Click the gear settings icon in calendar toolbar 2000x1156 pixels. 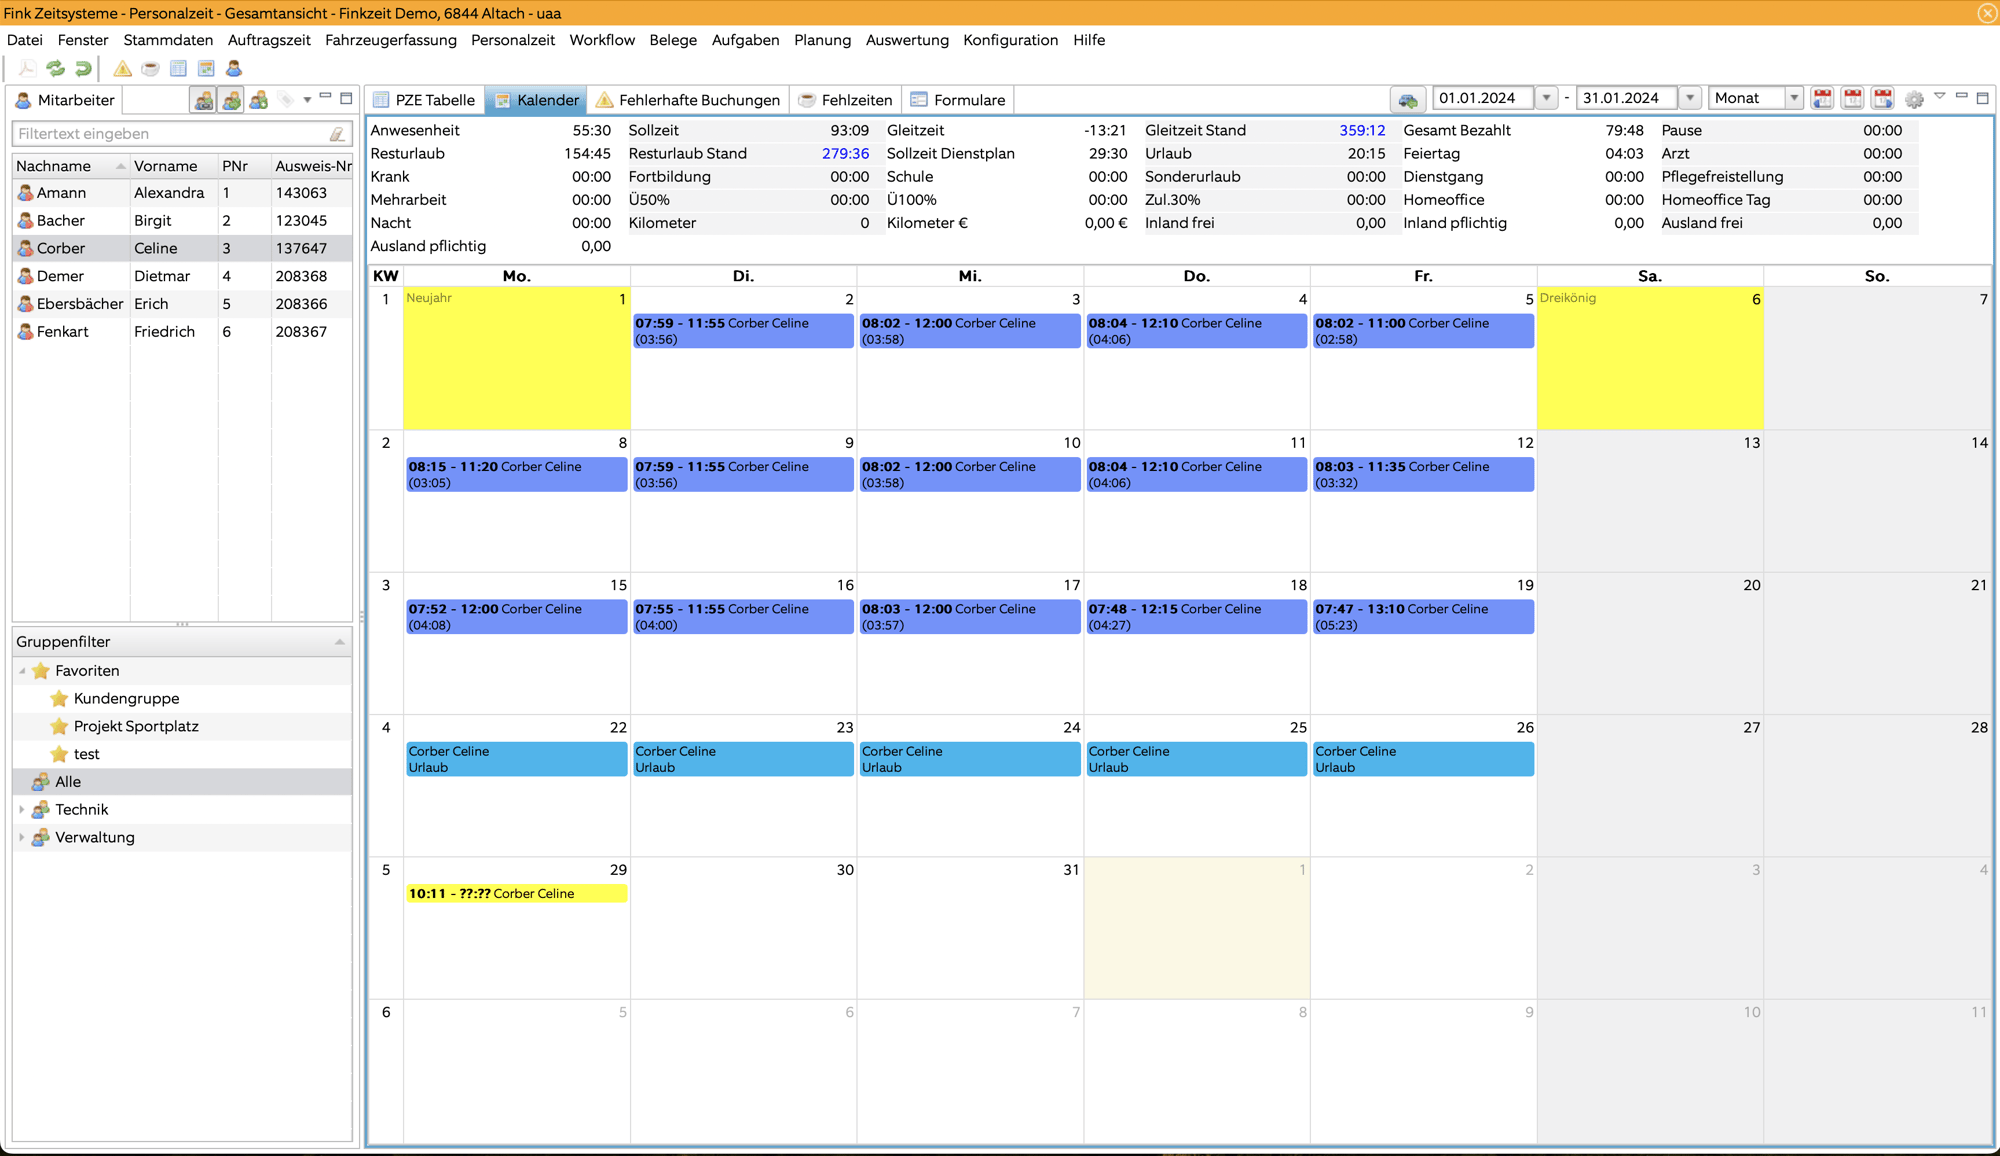pyautogui.click(x=1914, y=99)
